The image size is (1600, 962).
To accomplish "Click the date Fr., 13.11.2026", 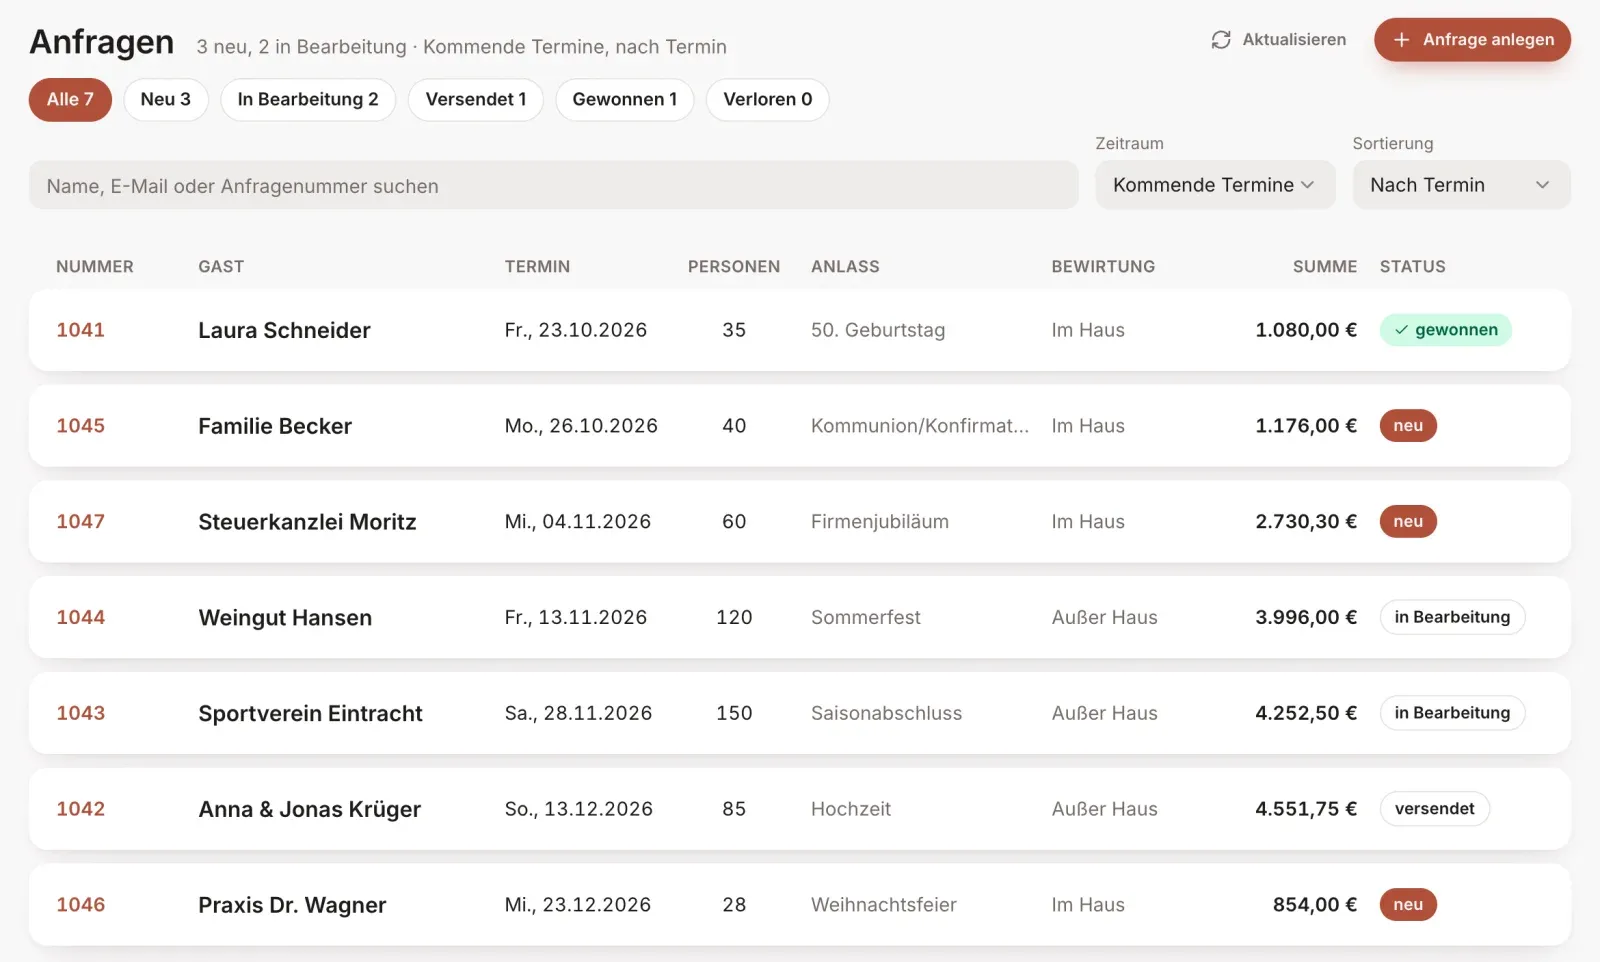I will 575,618.
